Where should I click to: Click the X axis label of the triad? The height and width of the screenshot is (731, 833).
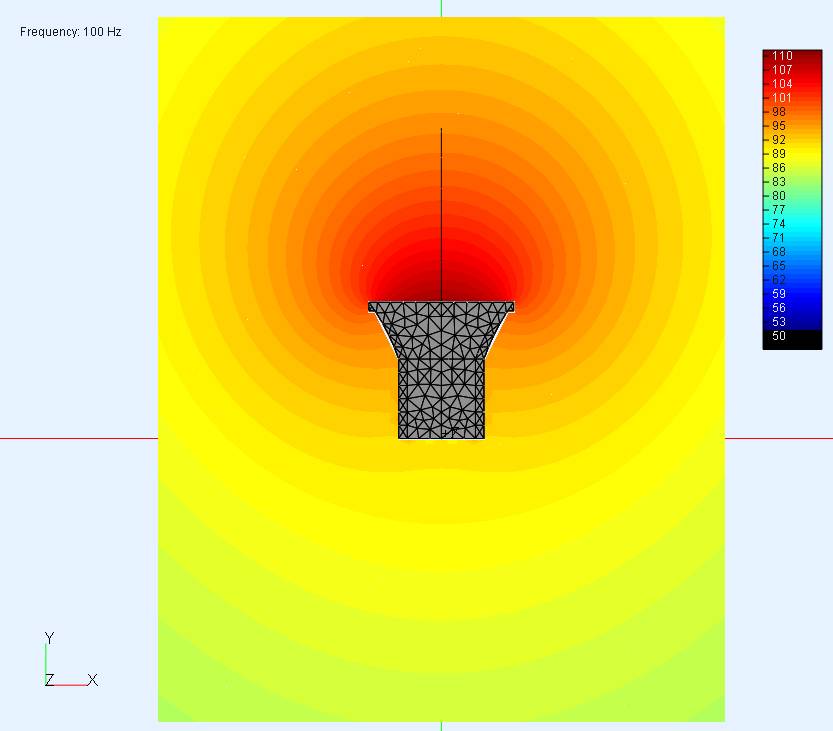tap(92, 680)
